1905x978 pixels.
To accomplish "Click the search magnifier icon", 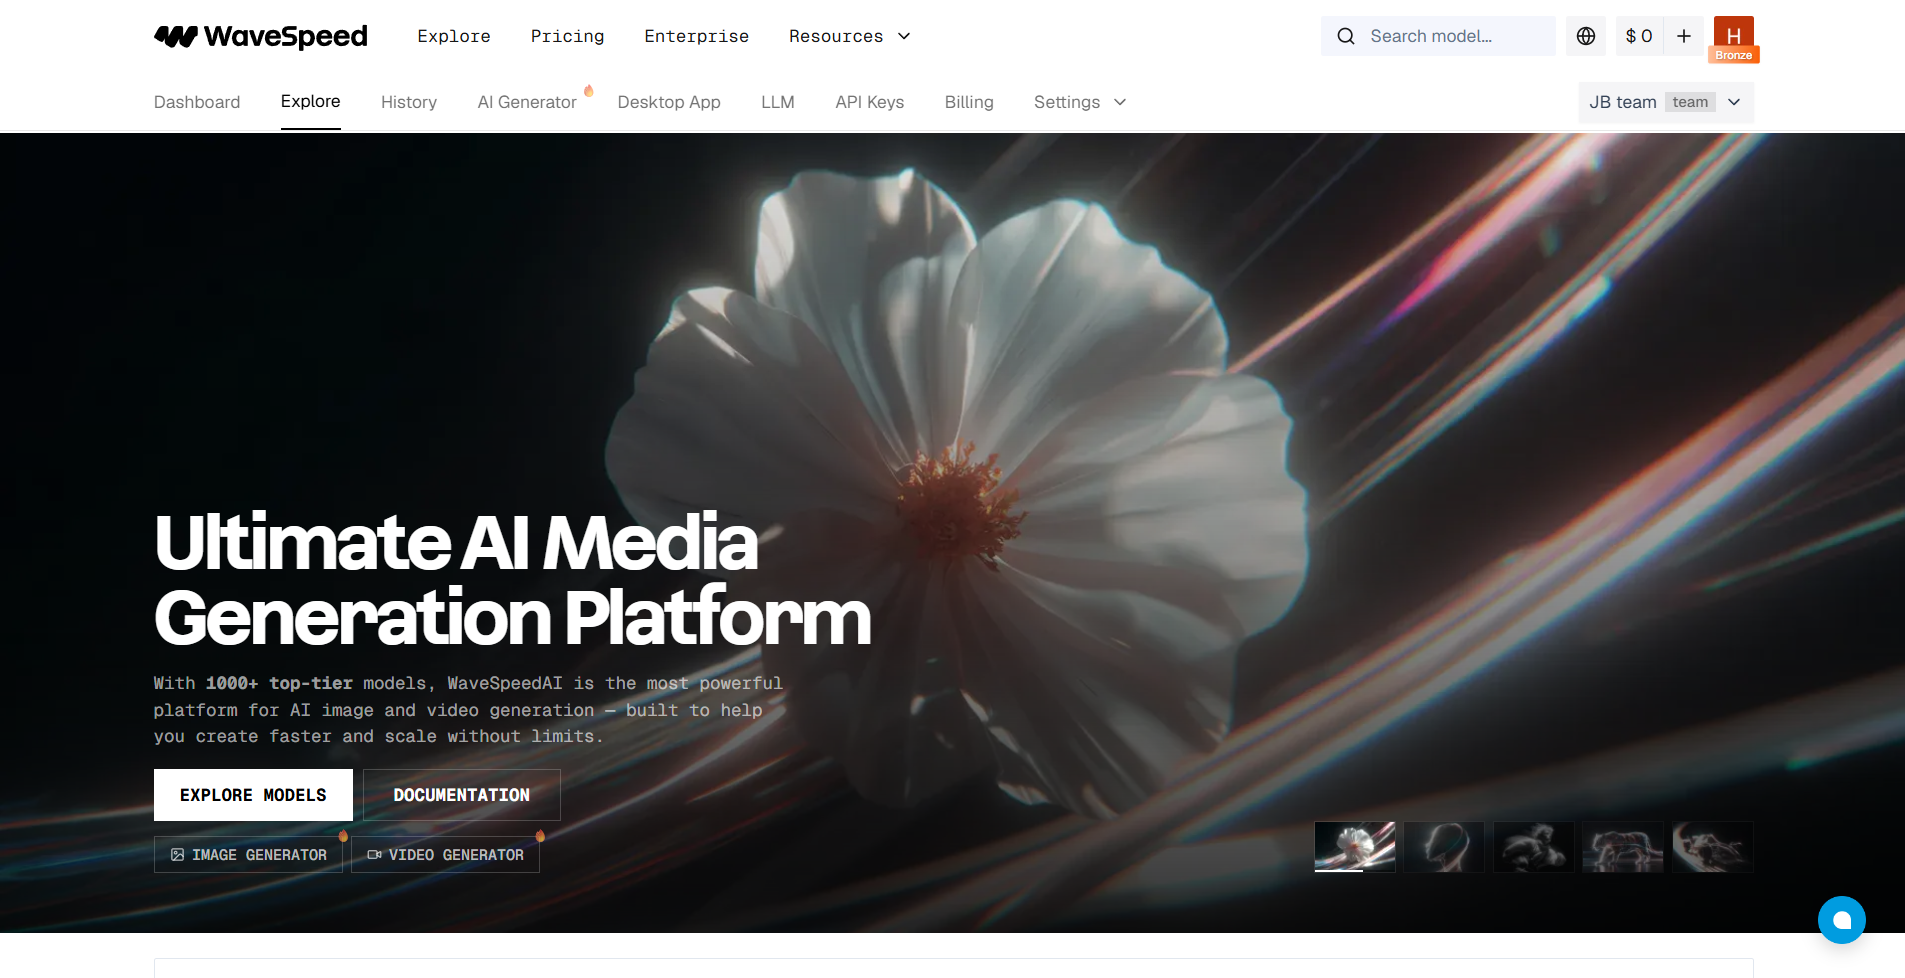I will pyautogui.click(x=1346, y=36).
